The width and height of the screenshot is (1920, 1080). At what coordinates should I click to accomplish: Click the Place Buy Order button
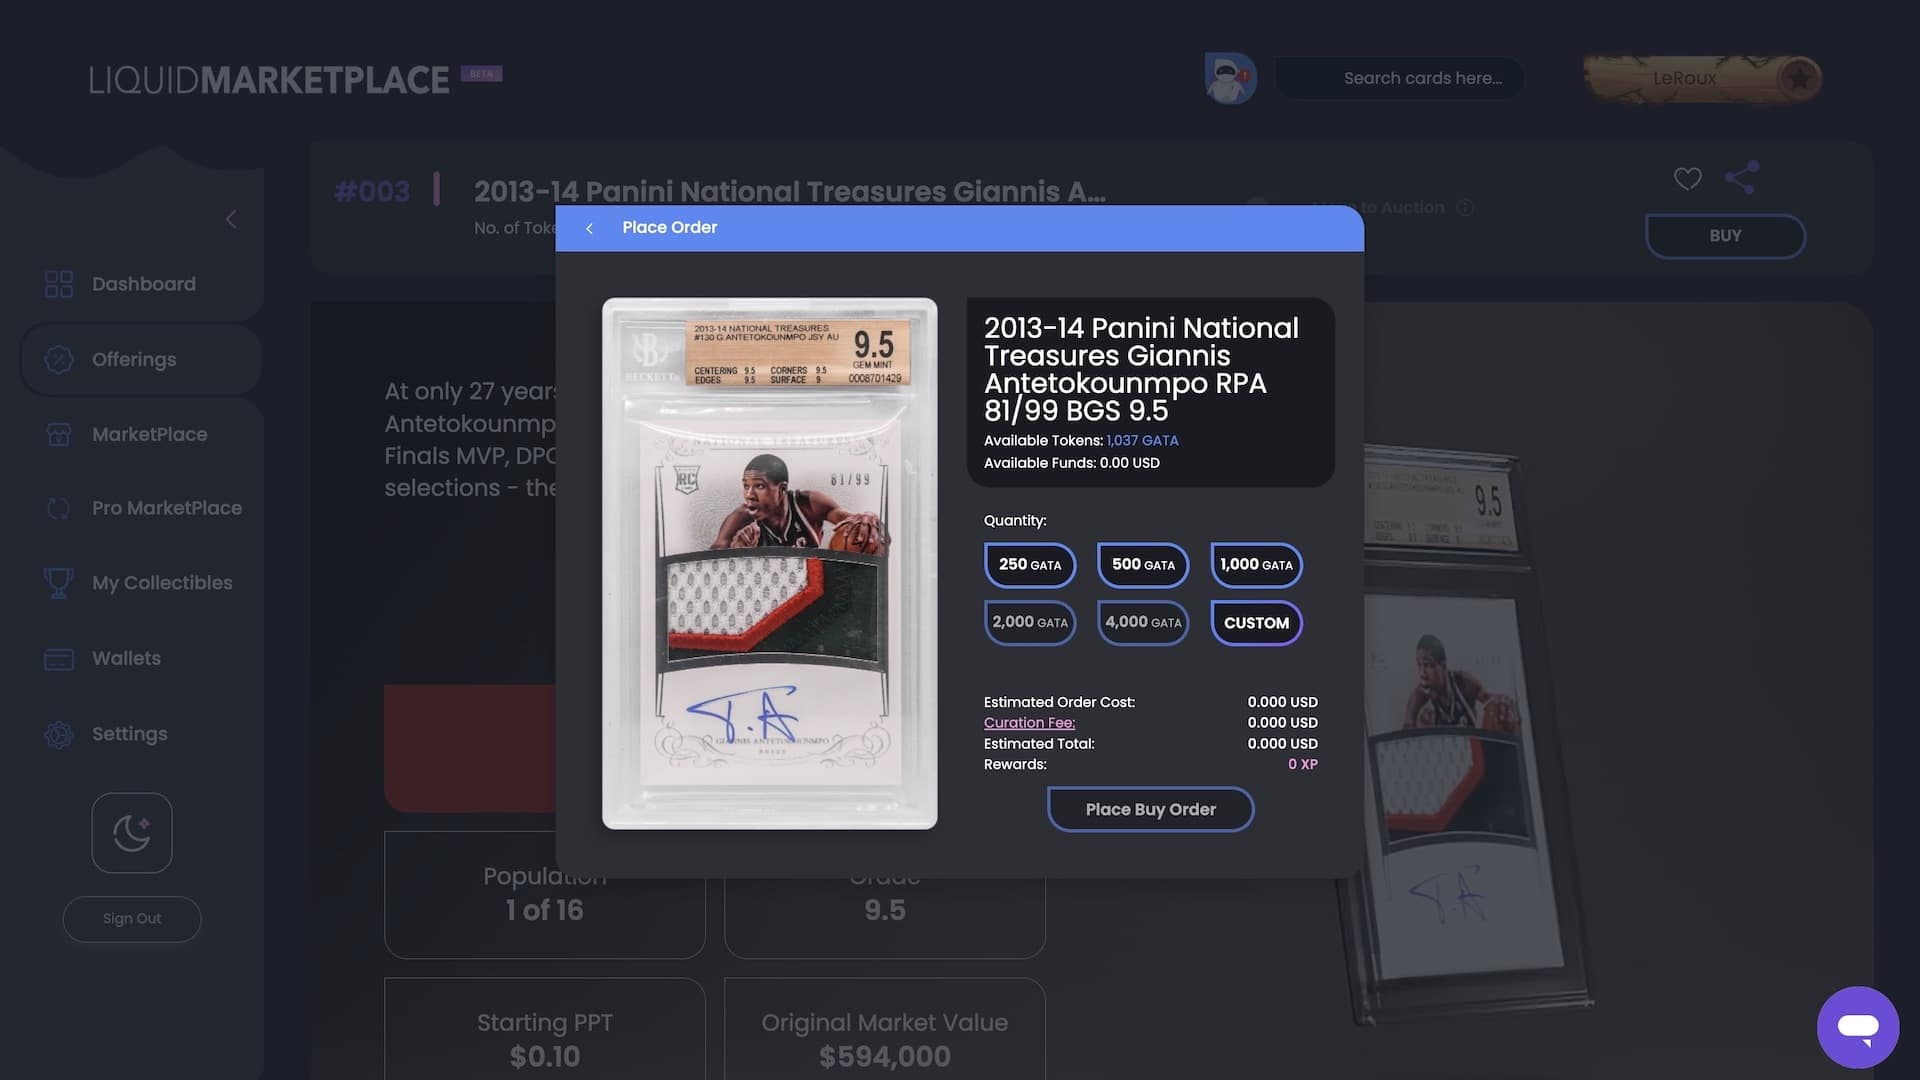[1150, 809]
